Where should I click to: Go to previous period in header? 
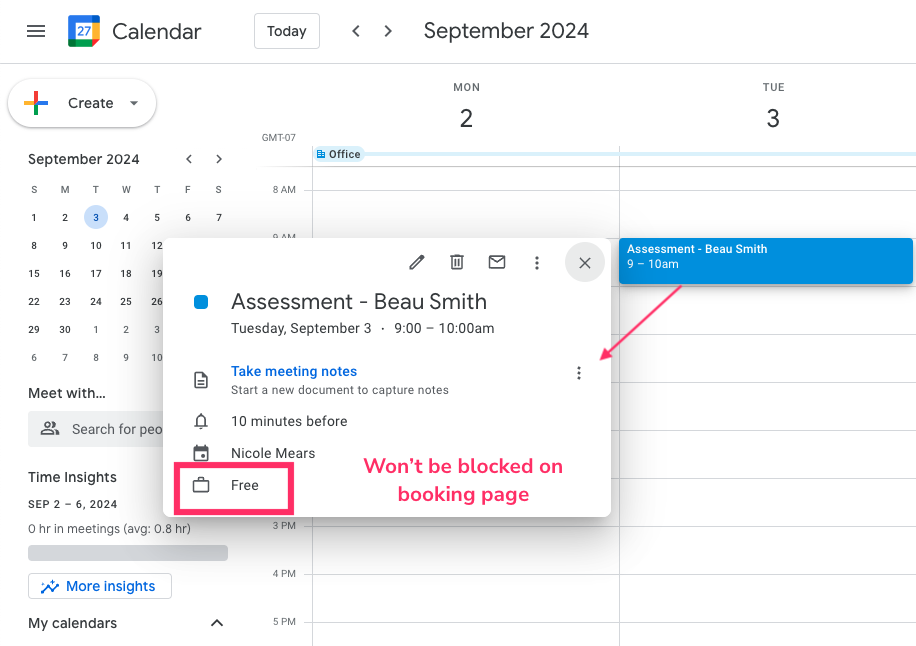point(356,31)
